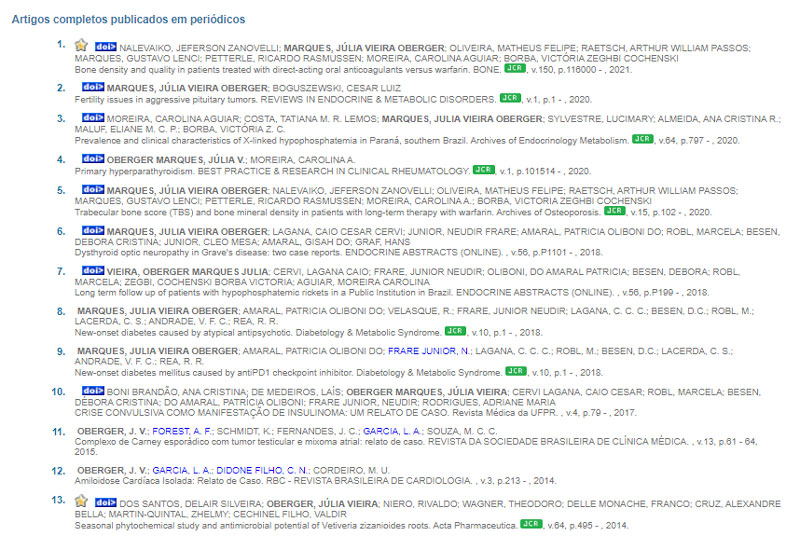The height and width of the screenshot is (536, 800).
Task: Click the DOI badge on article 6
Action: [x=93, y=230]
